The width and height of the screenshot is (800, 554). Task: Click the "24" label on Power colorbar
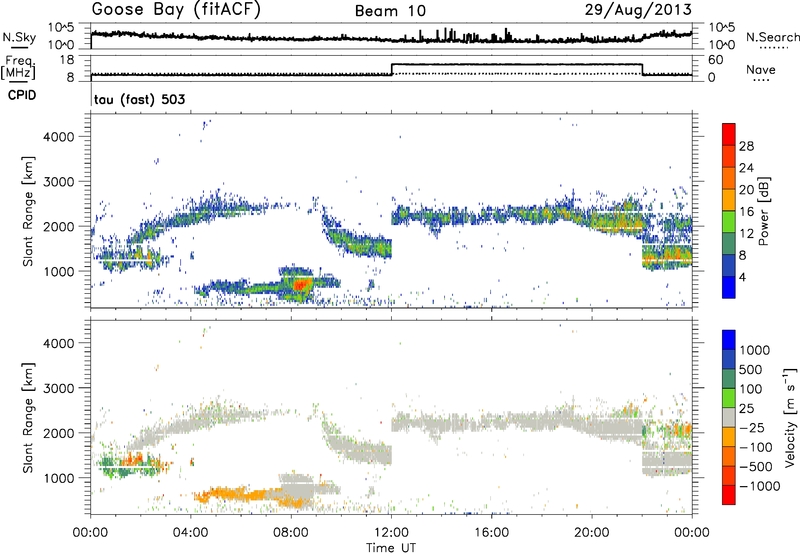click(746, 168)
